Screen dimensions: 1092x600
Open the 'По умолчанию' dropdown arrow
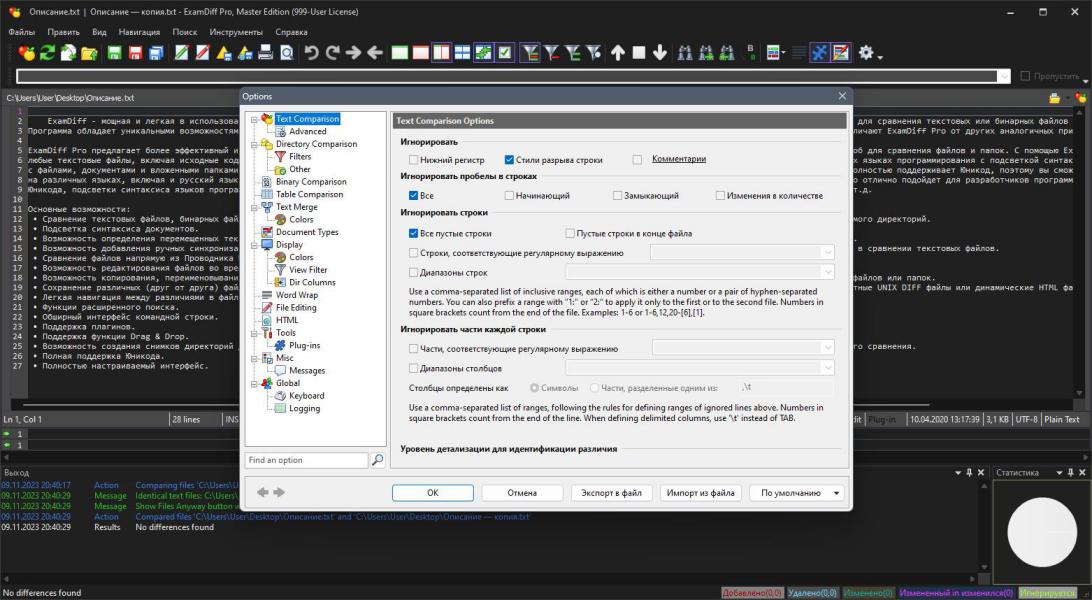click(x=836, y=493)
